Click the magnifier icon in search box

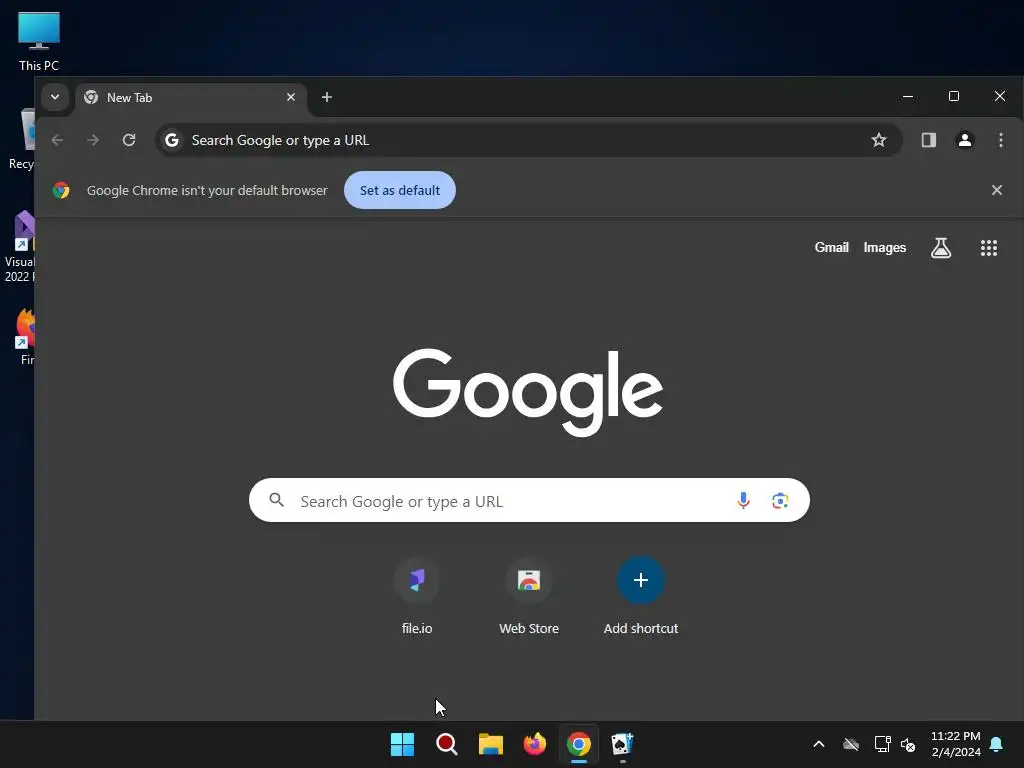point(276,500)
